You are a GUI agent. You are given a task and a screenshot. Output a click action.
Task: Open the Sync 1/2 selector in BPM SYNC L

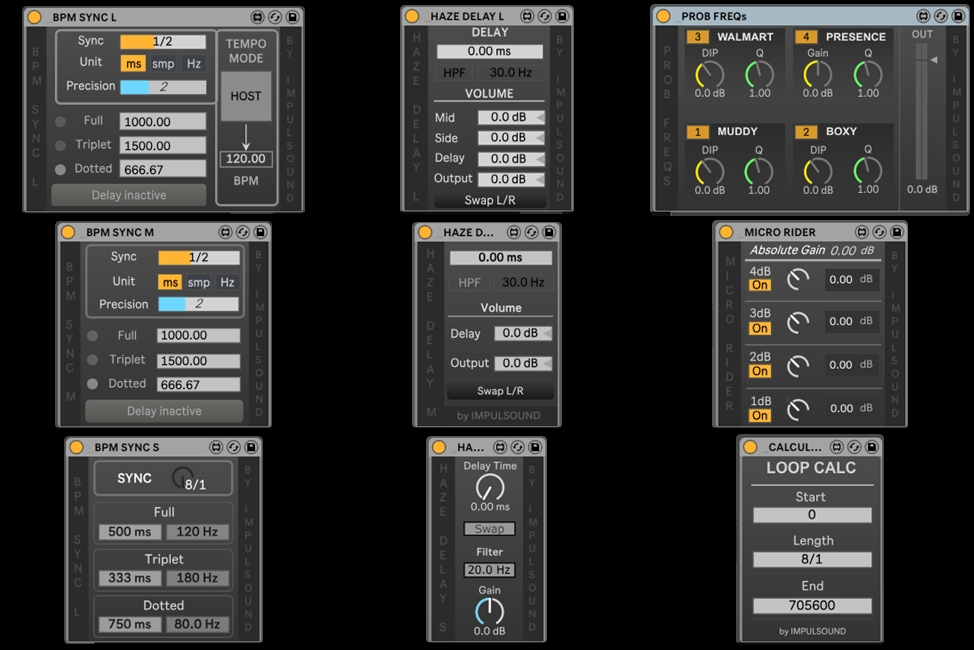click(x=162, y=42)
